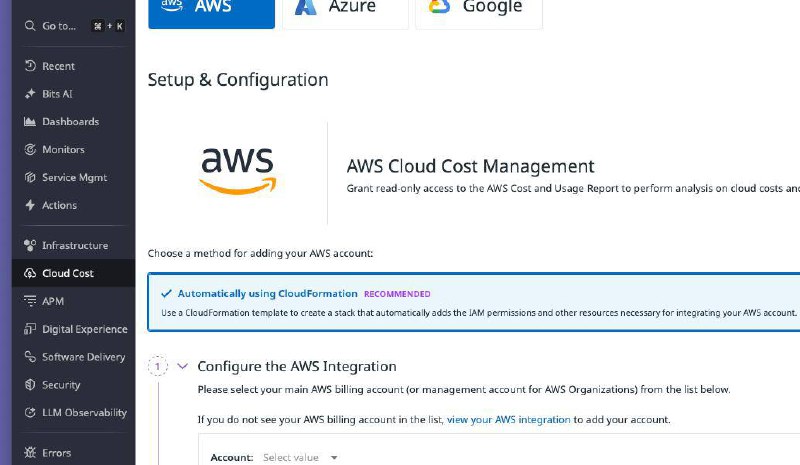Open Bits AI sparkle icon

tap(30, 94)
